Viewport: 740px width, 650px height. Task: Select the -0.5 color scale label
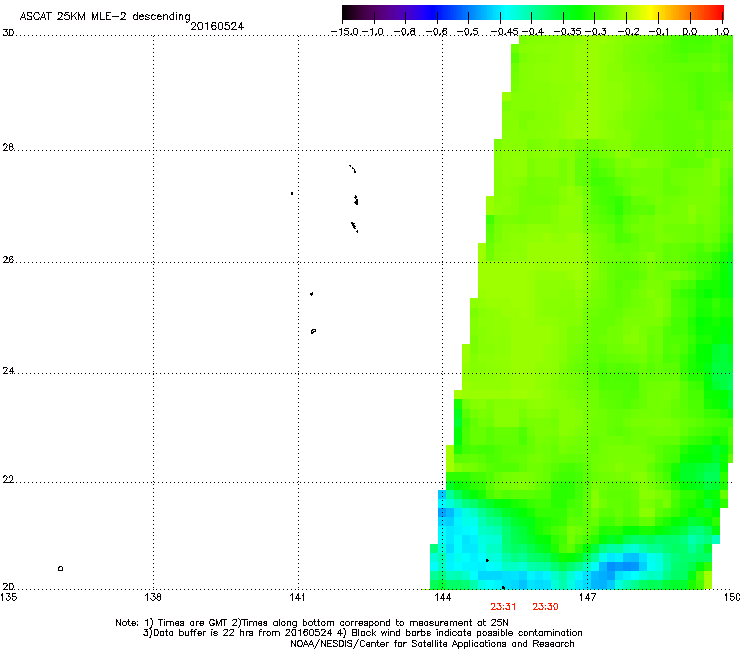coord(468,32)
